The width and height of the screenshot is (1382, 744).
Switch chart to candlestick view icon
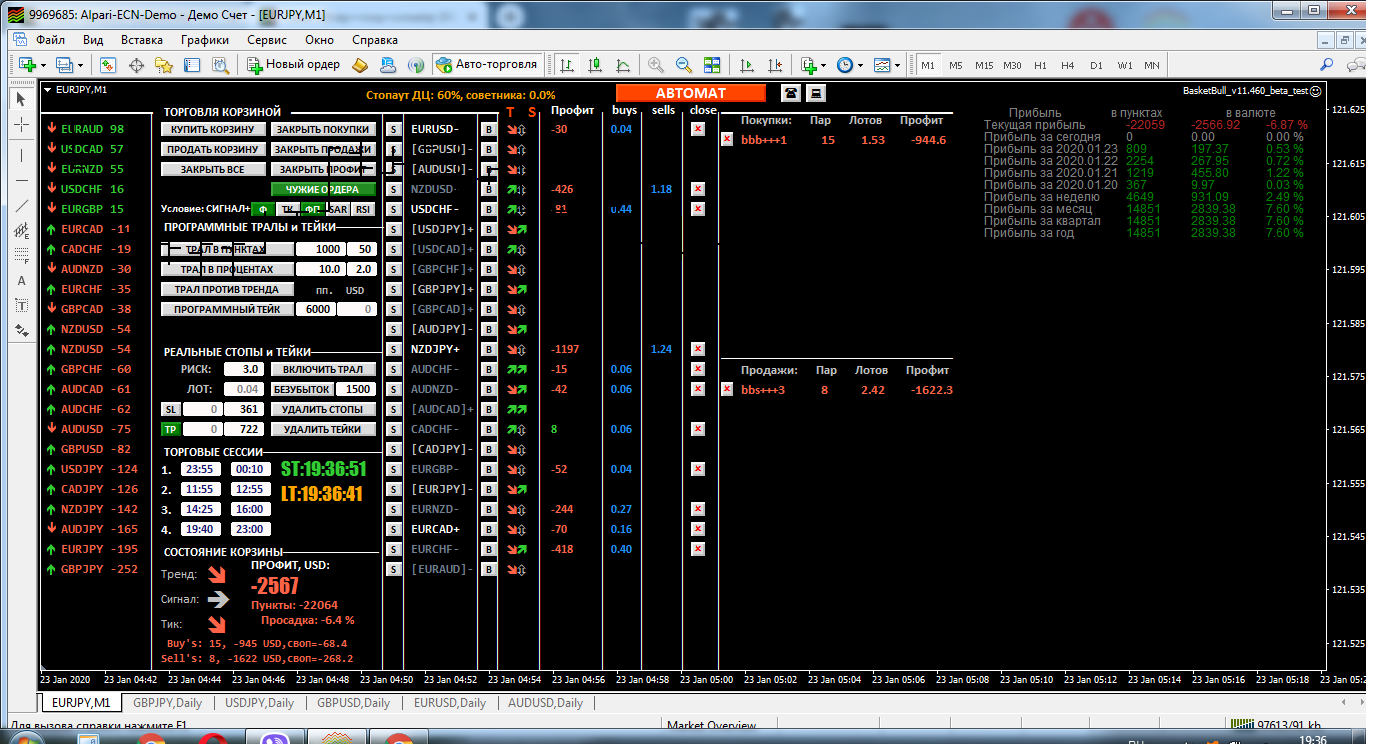(596, 65)
